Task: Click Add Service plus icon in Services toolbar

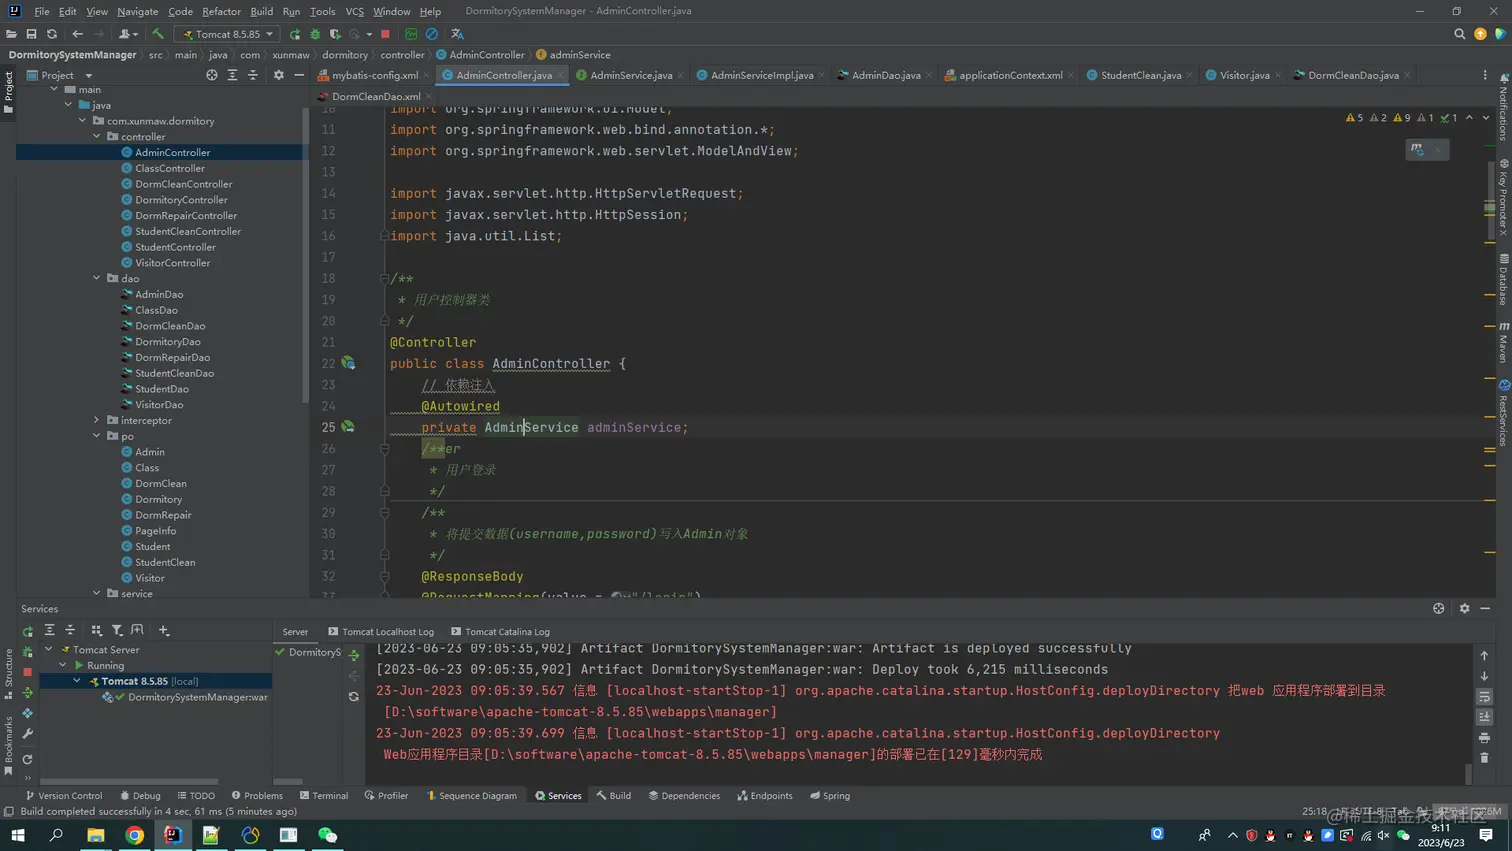Action: point(164,630)
